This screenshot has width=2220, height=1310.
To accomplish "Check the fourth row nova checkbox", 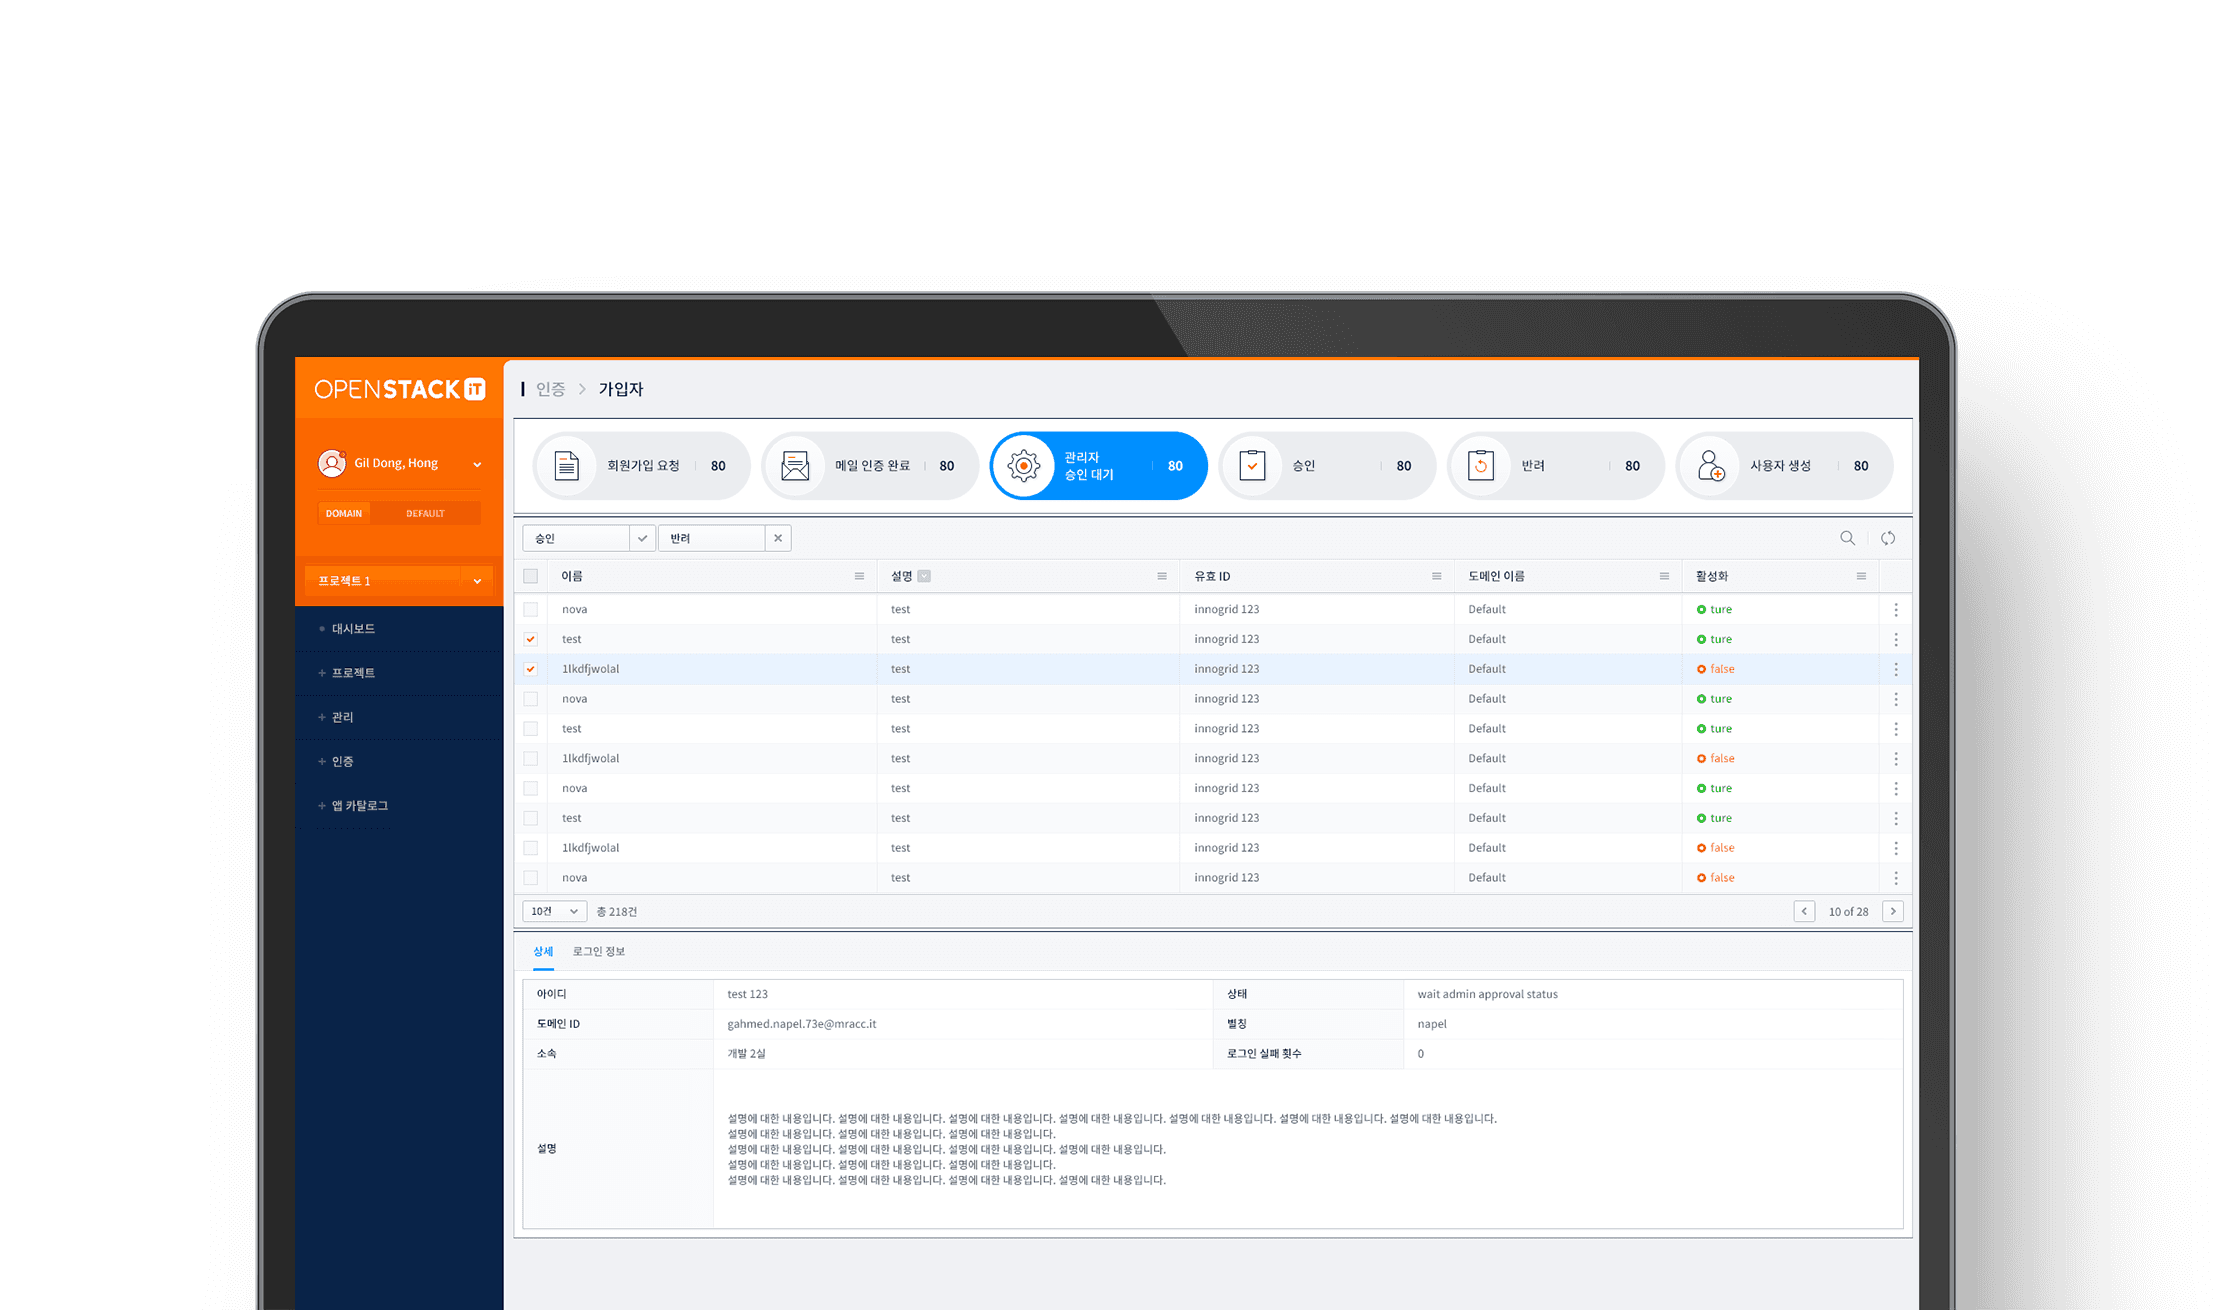I will 531,699.
